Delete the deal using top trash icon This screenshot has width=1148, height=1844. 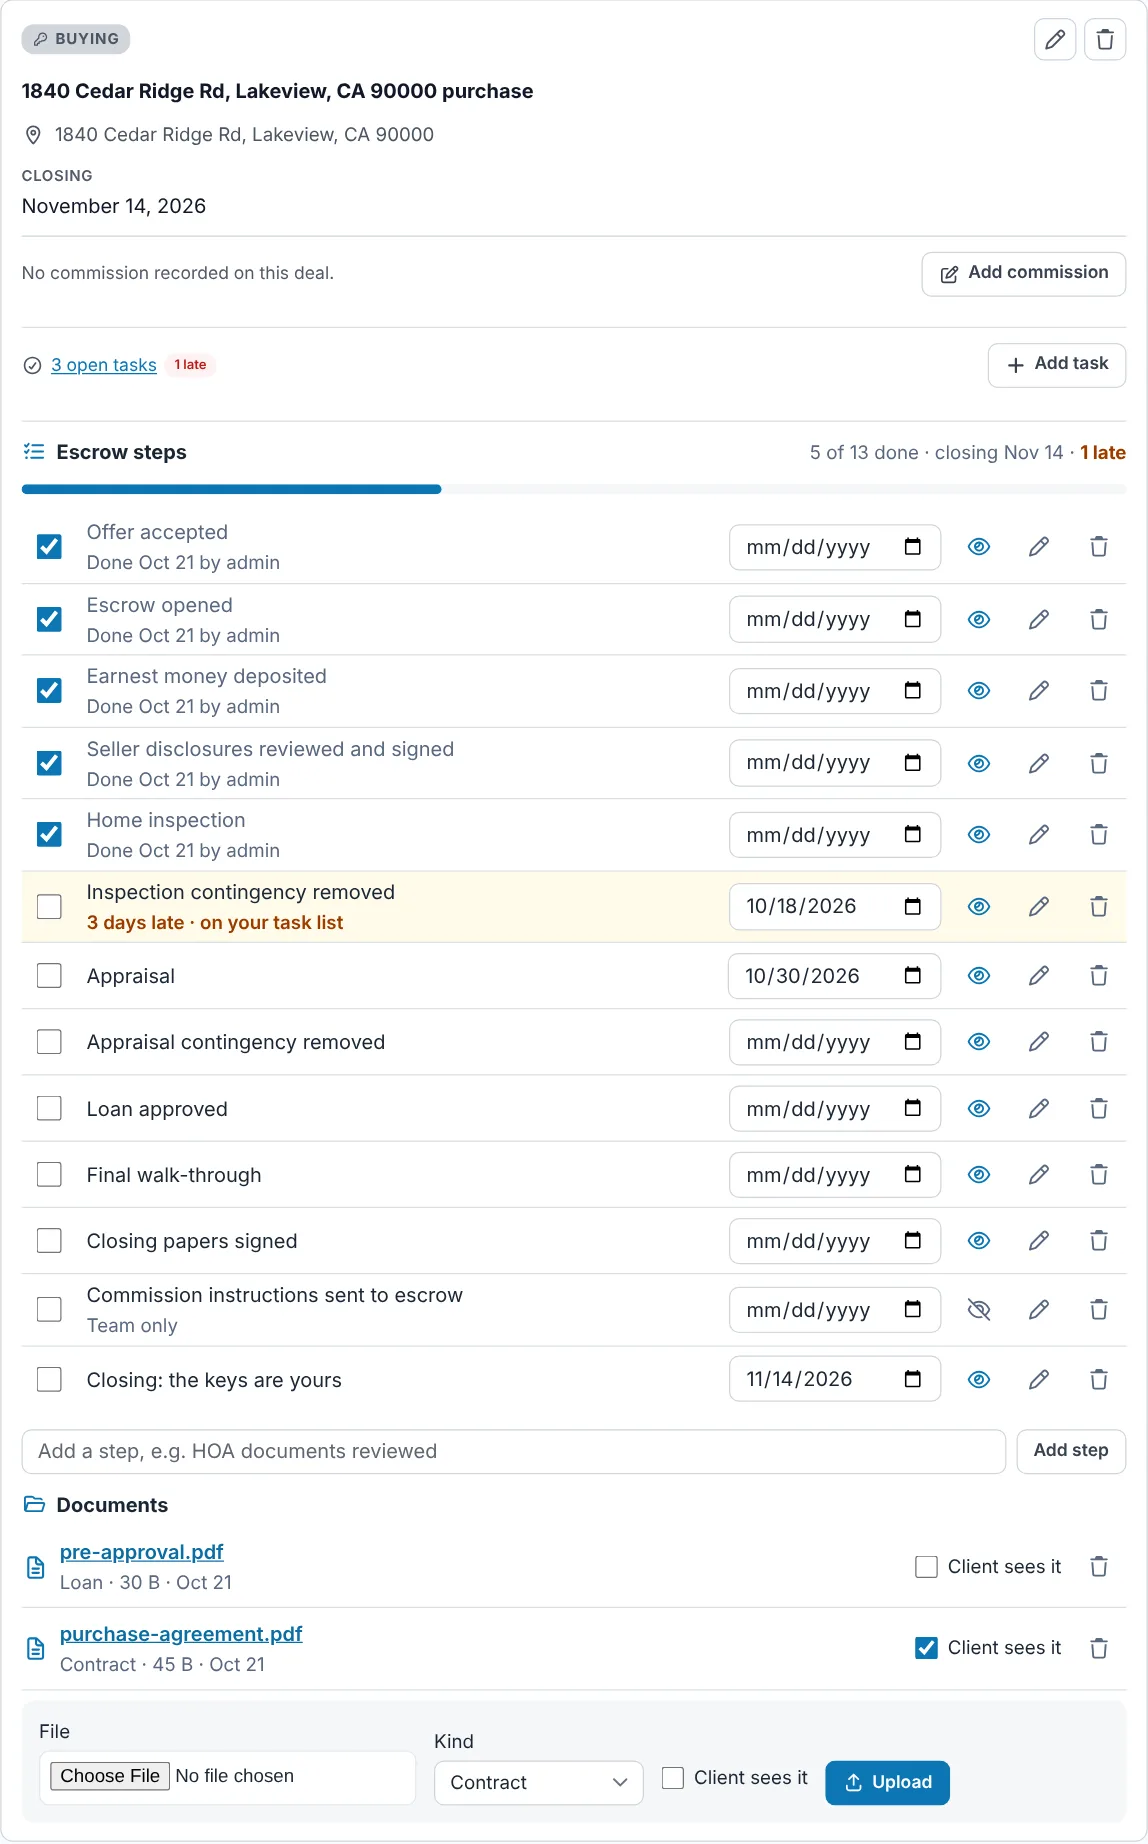pos(1104,40)
